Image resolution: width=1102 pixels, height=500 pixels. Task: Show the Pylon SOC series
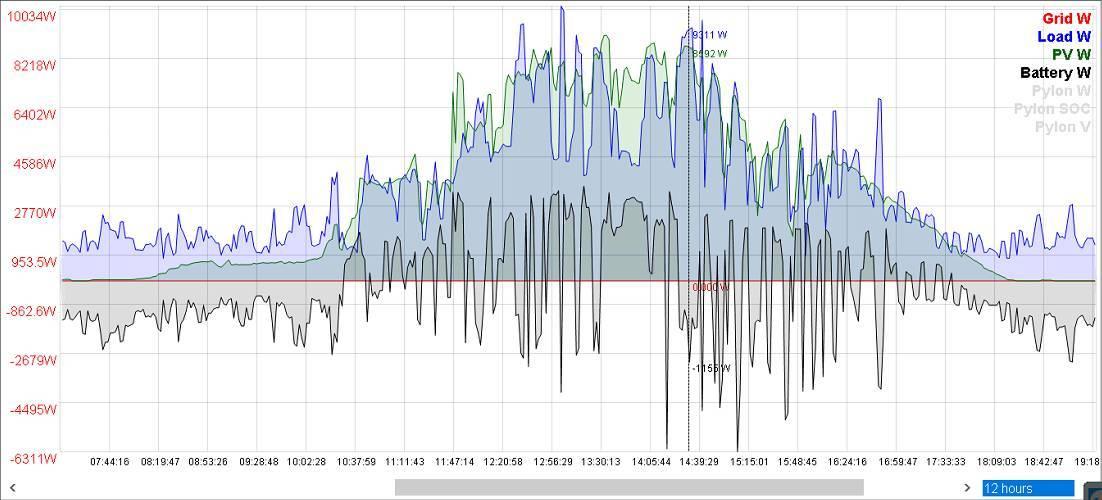coord(1052,109)
